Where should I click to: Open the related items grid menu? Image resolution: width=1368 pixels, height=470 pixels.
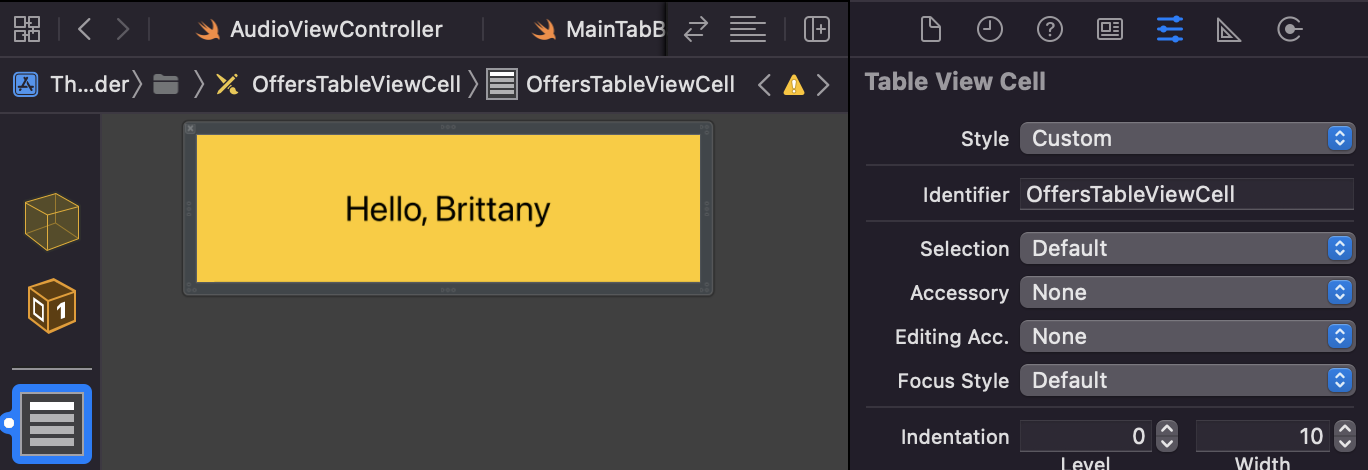(27, 29)
